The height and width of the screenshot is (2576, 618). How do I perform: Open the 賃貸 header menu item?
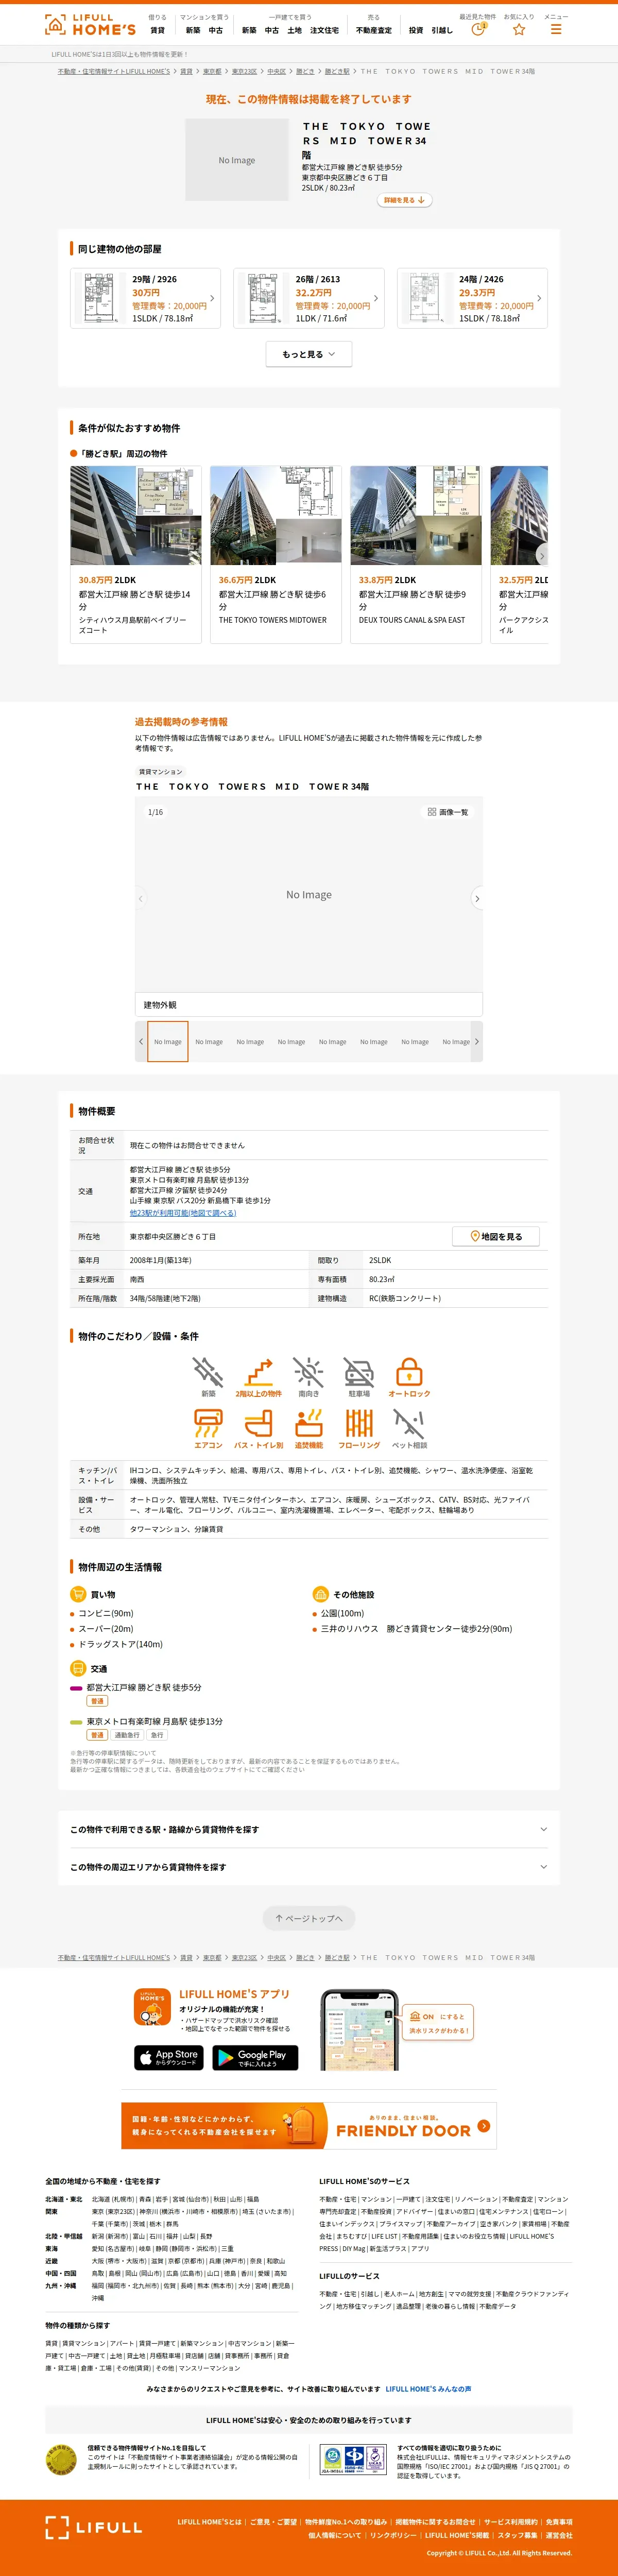157,30
